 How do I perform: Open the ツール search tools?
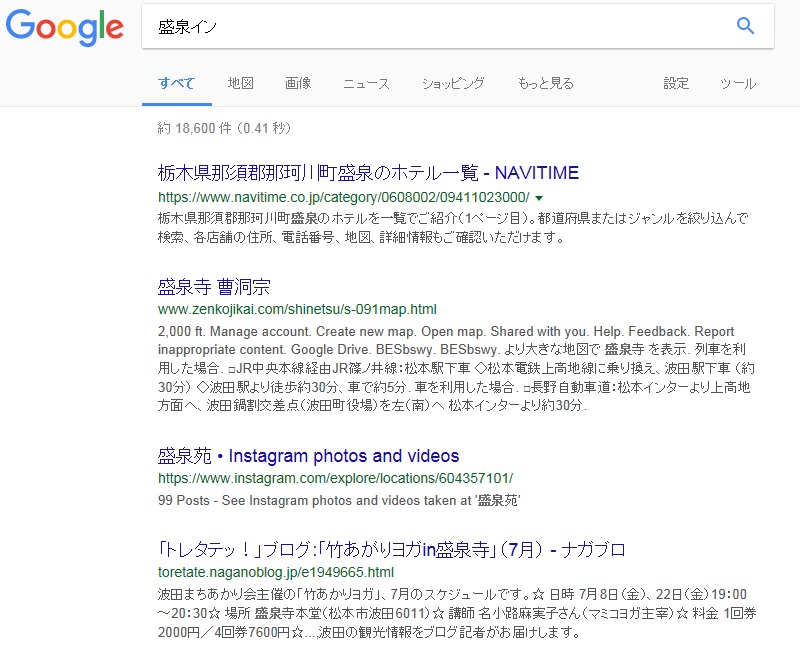tap(738, 83)
